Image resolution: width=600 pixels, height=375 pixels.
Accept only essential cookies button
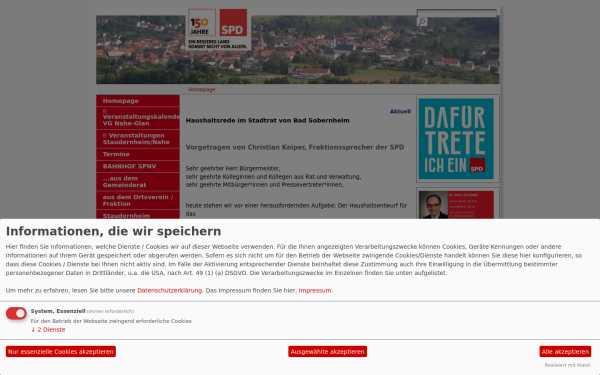pyautogui.click(x=61, y=351)
